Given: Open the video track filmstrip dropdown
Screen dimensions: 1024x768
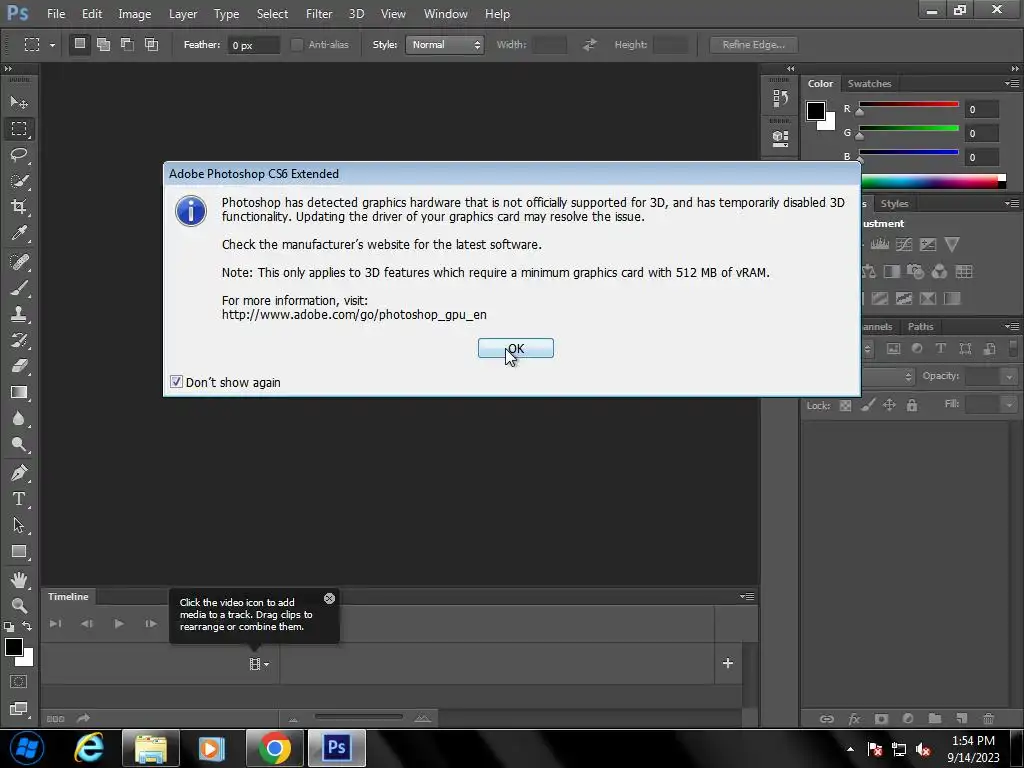Looking at the screenshot, I should [x=259, y=664].
